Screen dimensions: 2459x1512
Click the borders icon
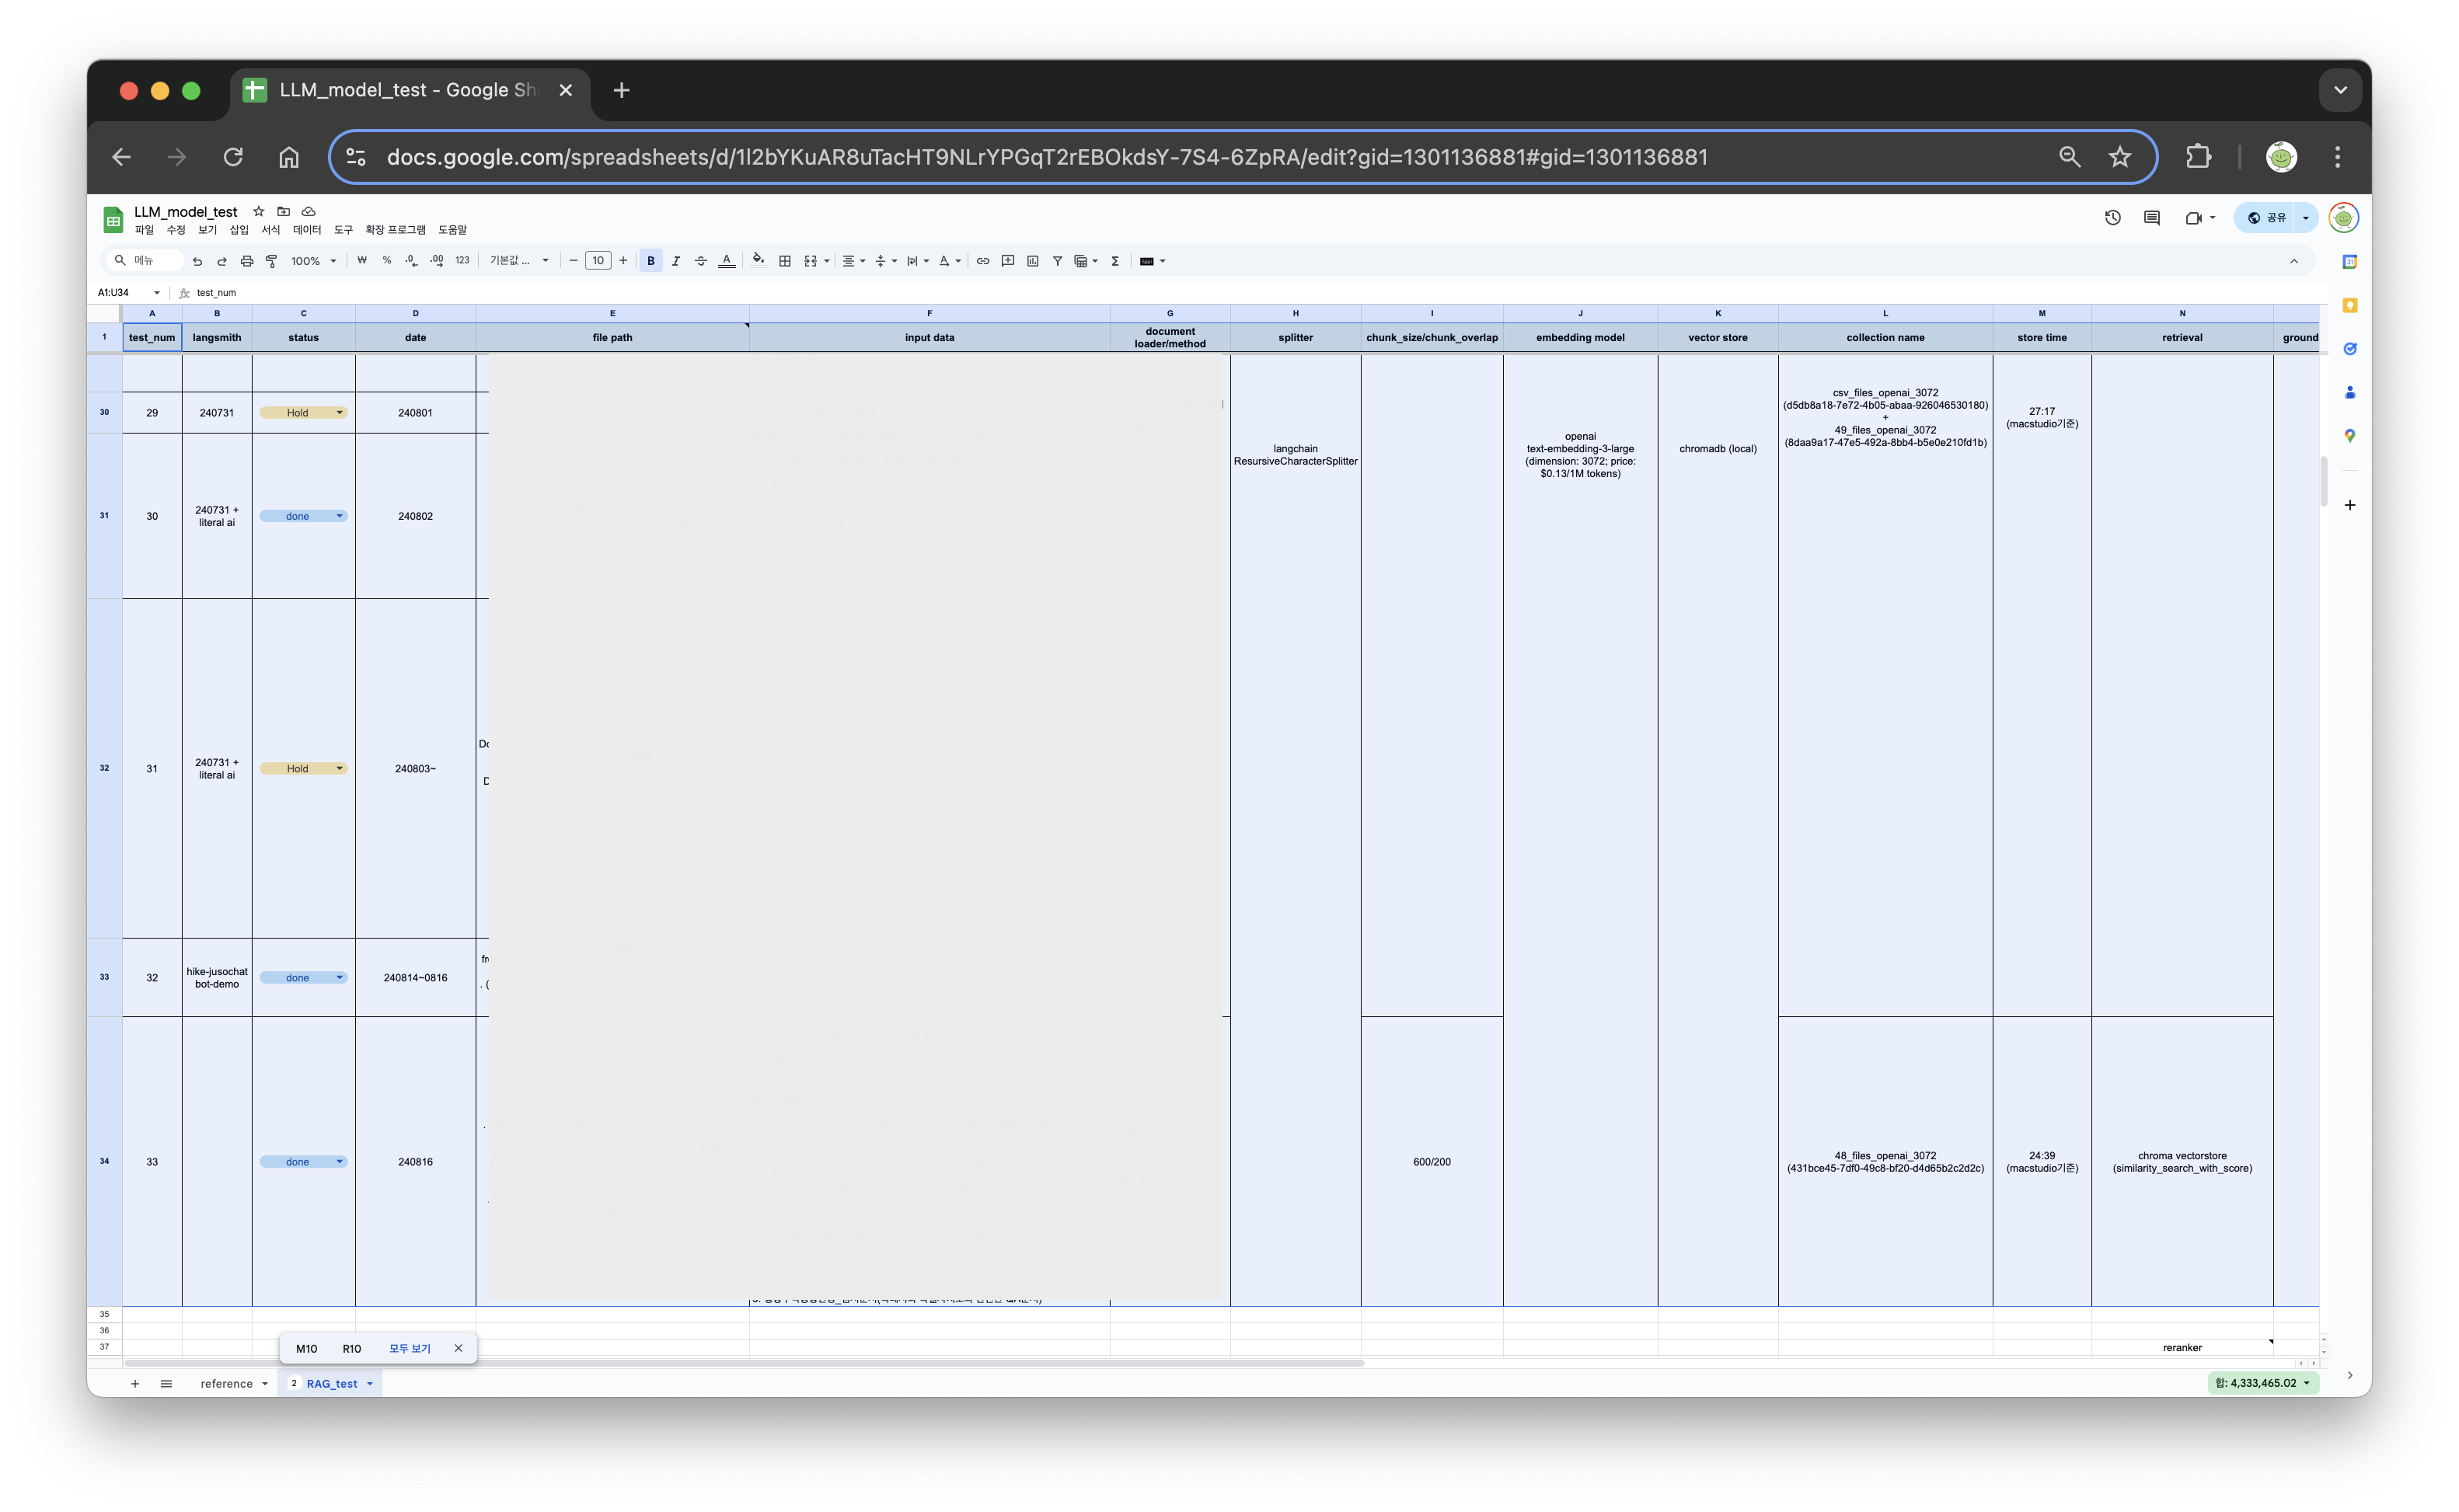[x=785, y=261]
